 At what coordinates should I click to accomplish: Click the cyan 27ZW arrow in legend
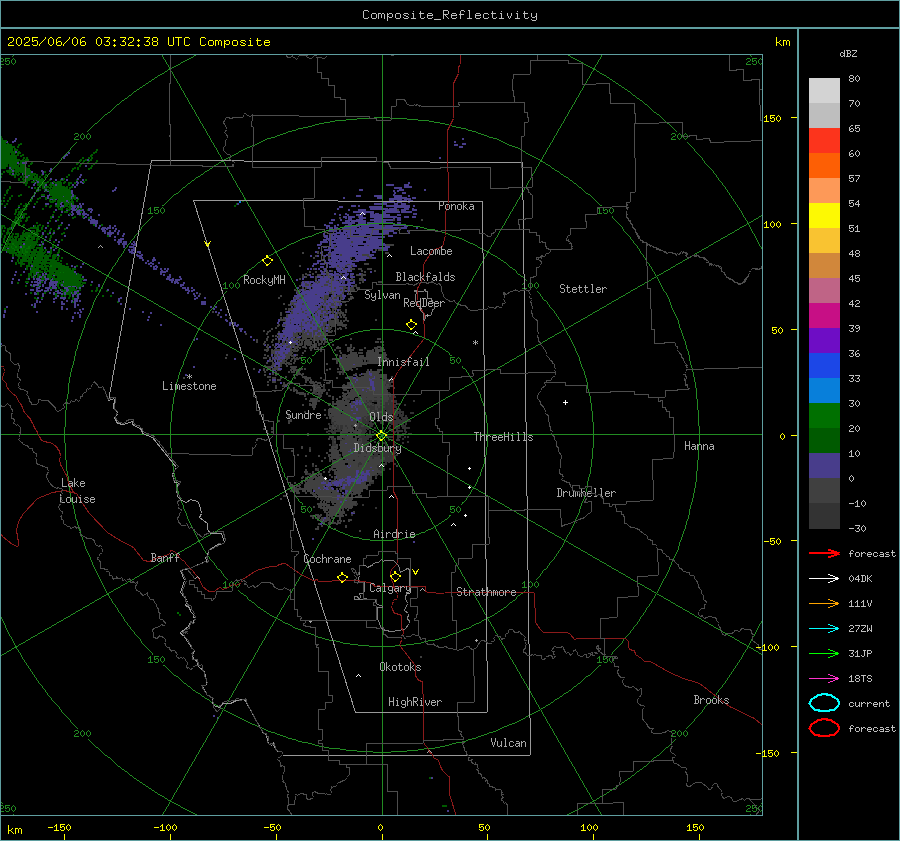824,629
